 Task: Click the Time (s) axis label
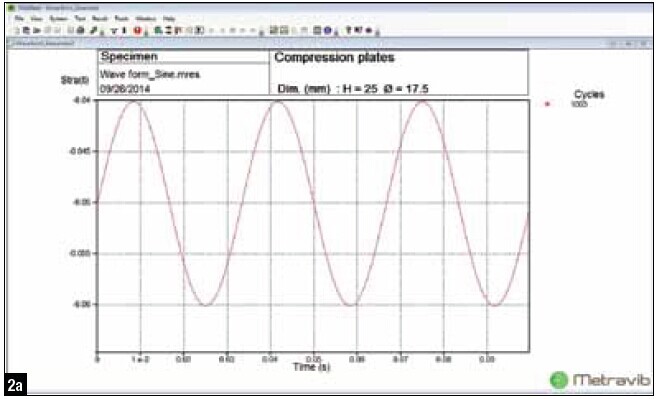pyautogui.click(x=311, y=367)
